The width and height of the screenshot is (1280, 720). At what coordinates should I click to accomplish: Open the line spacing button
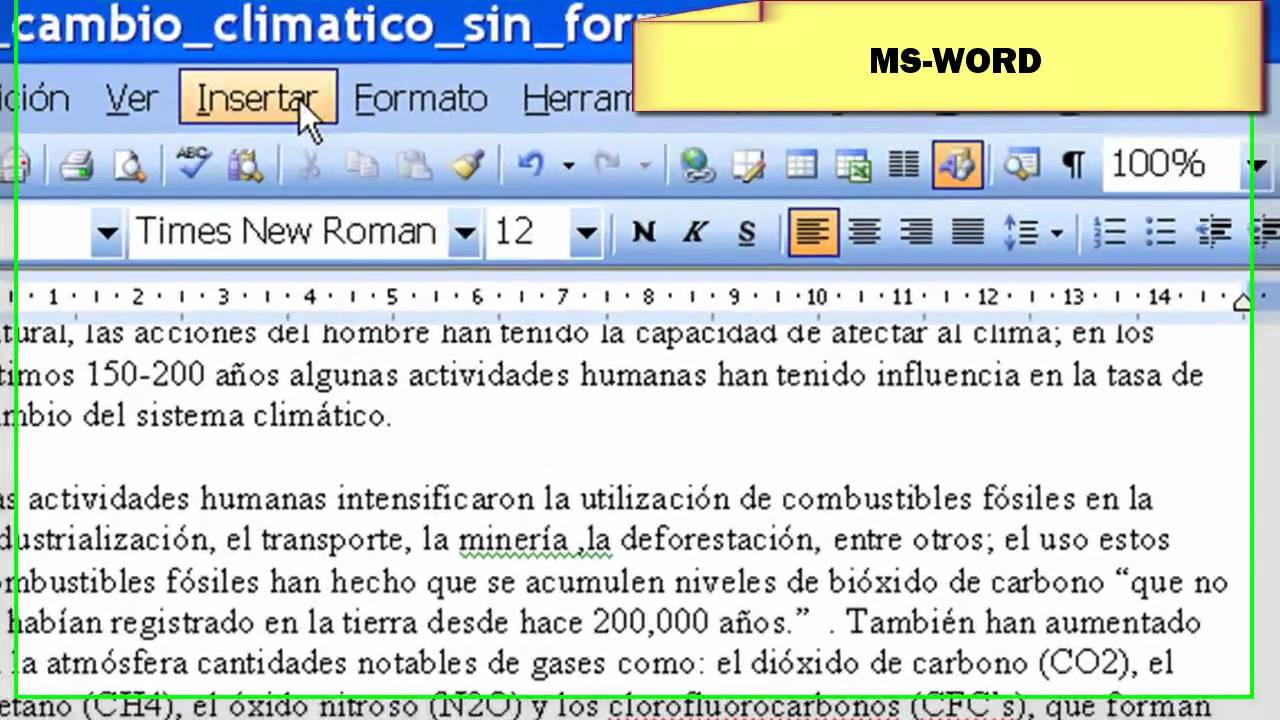pos(1021,233)
